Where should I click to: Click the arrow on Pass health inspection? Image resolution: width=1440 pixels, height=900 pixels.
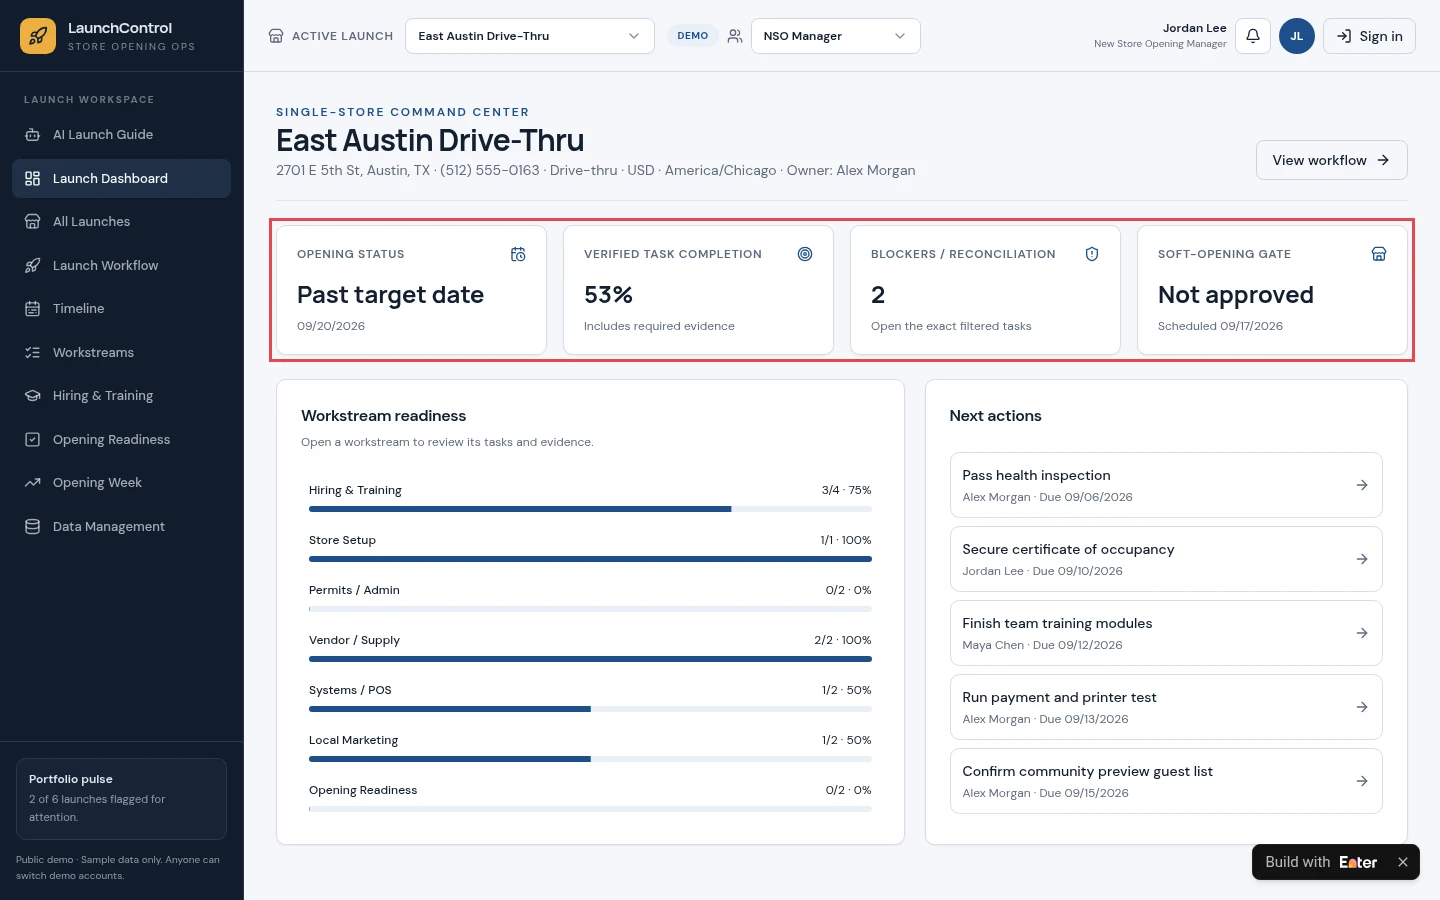[1362, 485]
